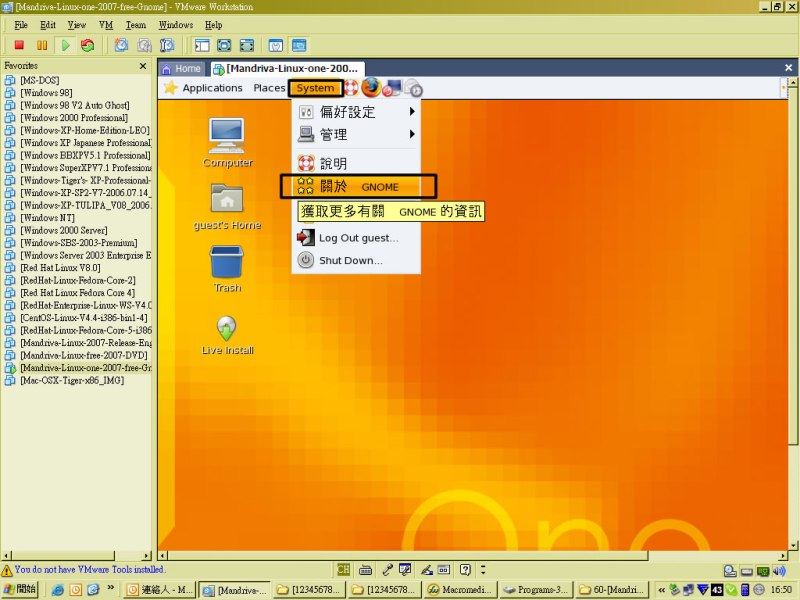The height and width of the screenshot is (600, 800).
Task: Open the File menu
Action: 21,24
